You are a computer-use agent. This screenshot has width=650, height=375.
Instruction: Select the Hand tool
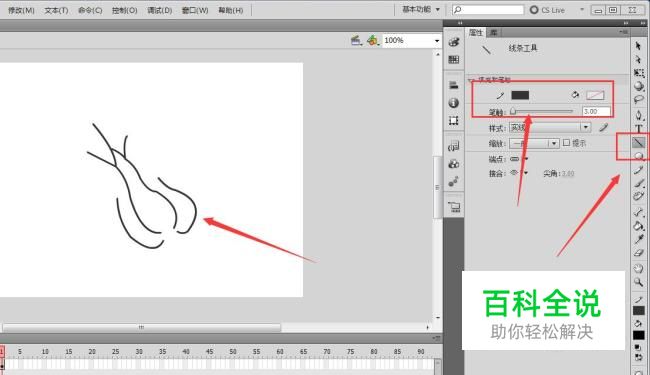pyautogui.click(x=638, y=269)
